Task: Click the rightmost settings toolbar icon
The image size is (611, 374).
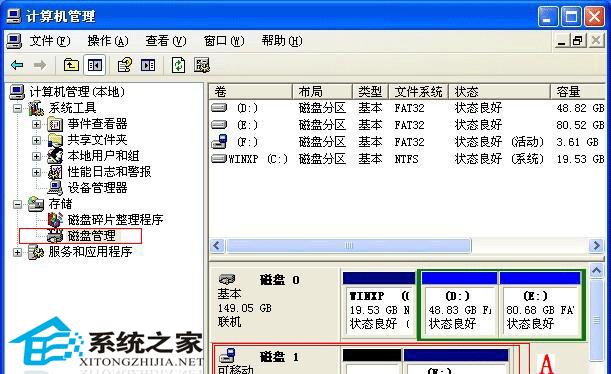Action: (x=202, y=65)
